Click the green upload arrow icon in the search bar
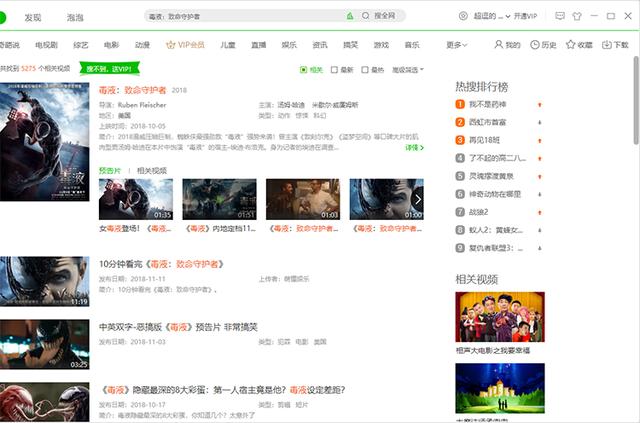 pos(350,16)
